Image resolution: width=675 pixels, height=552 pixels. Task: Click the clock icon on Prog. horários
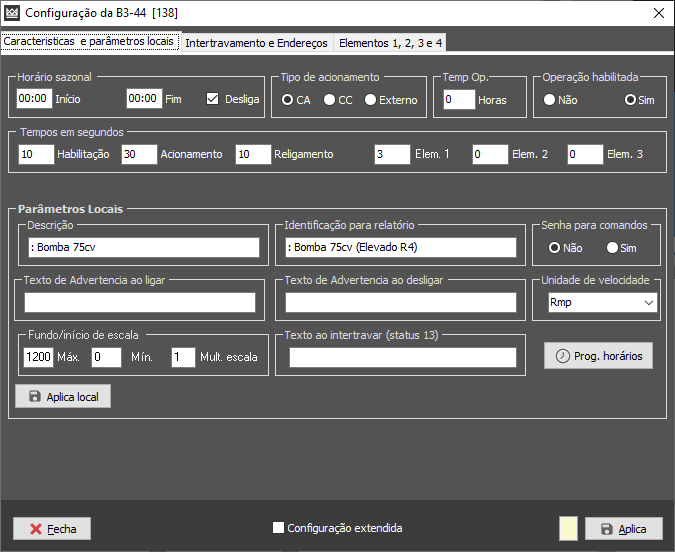tap(563, 356)
